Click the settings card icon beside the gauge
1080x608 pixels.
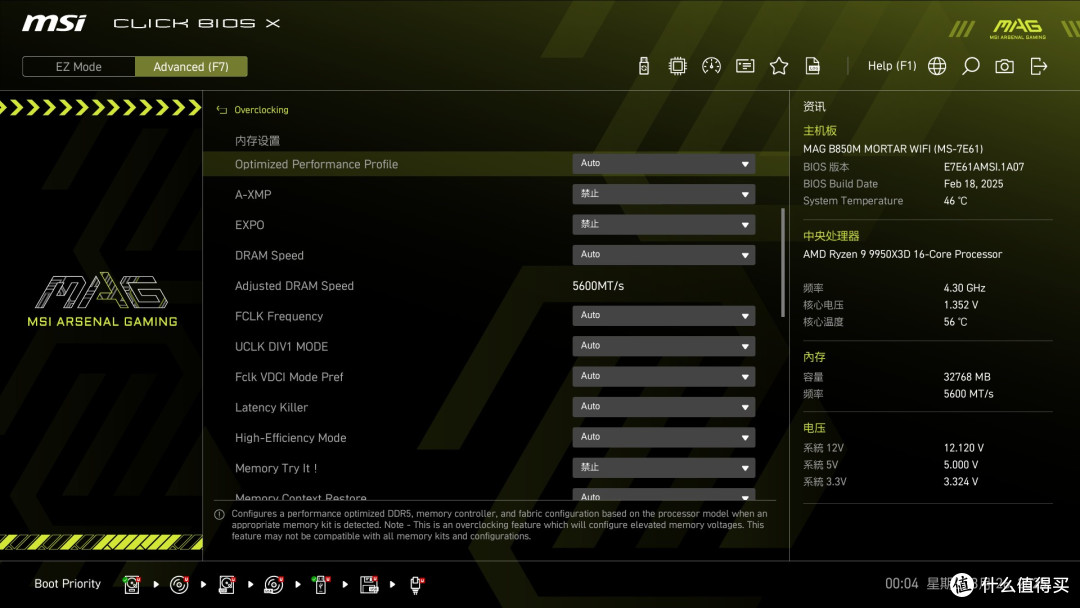click(745, 66)
